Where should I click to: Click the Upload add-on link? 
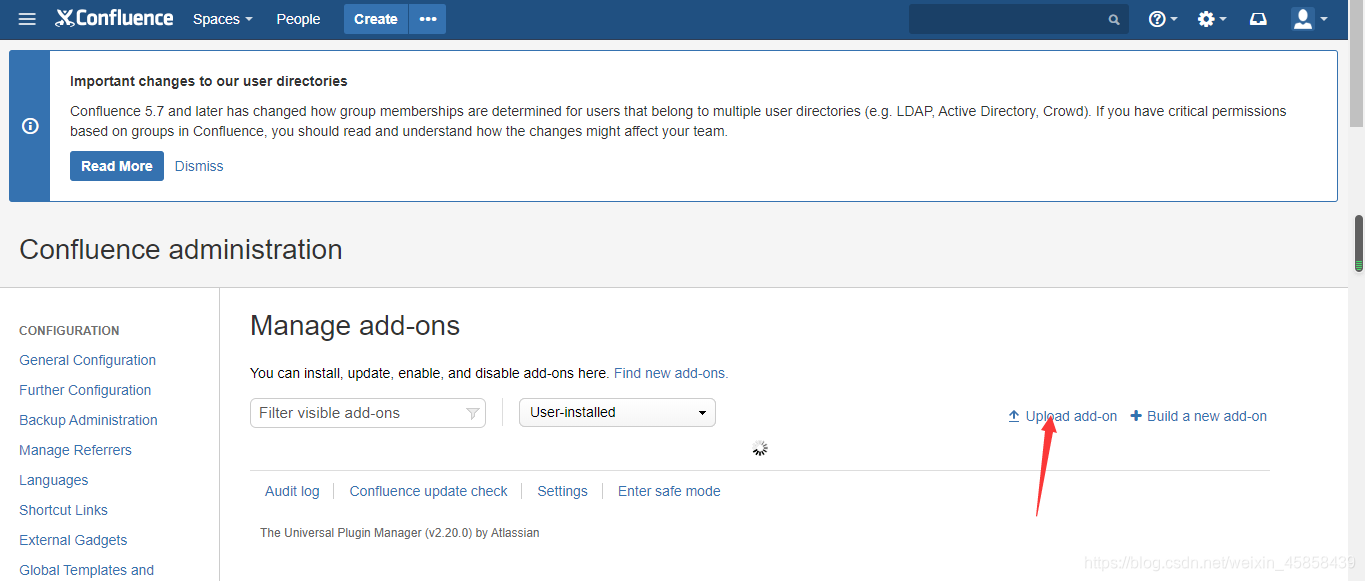[x=1071, y=416]
